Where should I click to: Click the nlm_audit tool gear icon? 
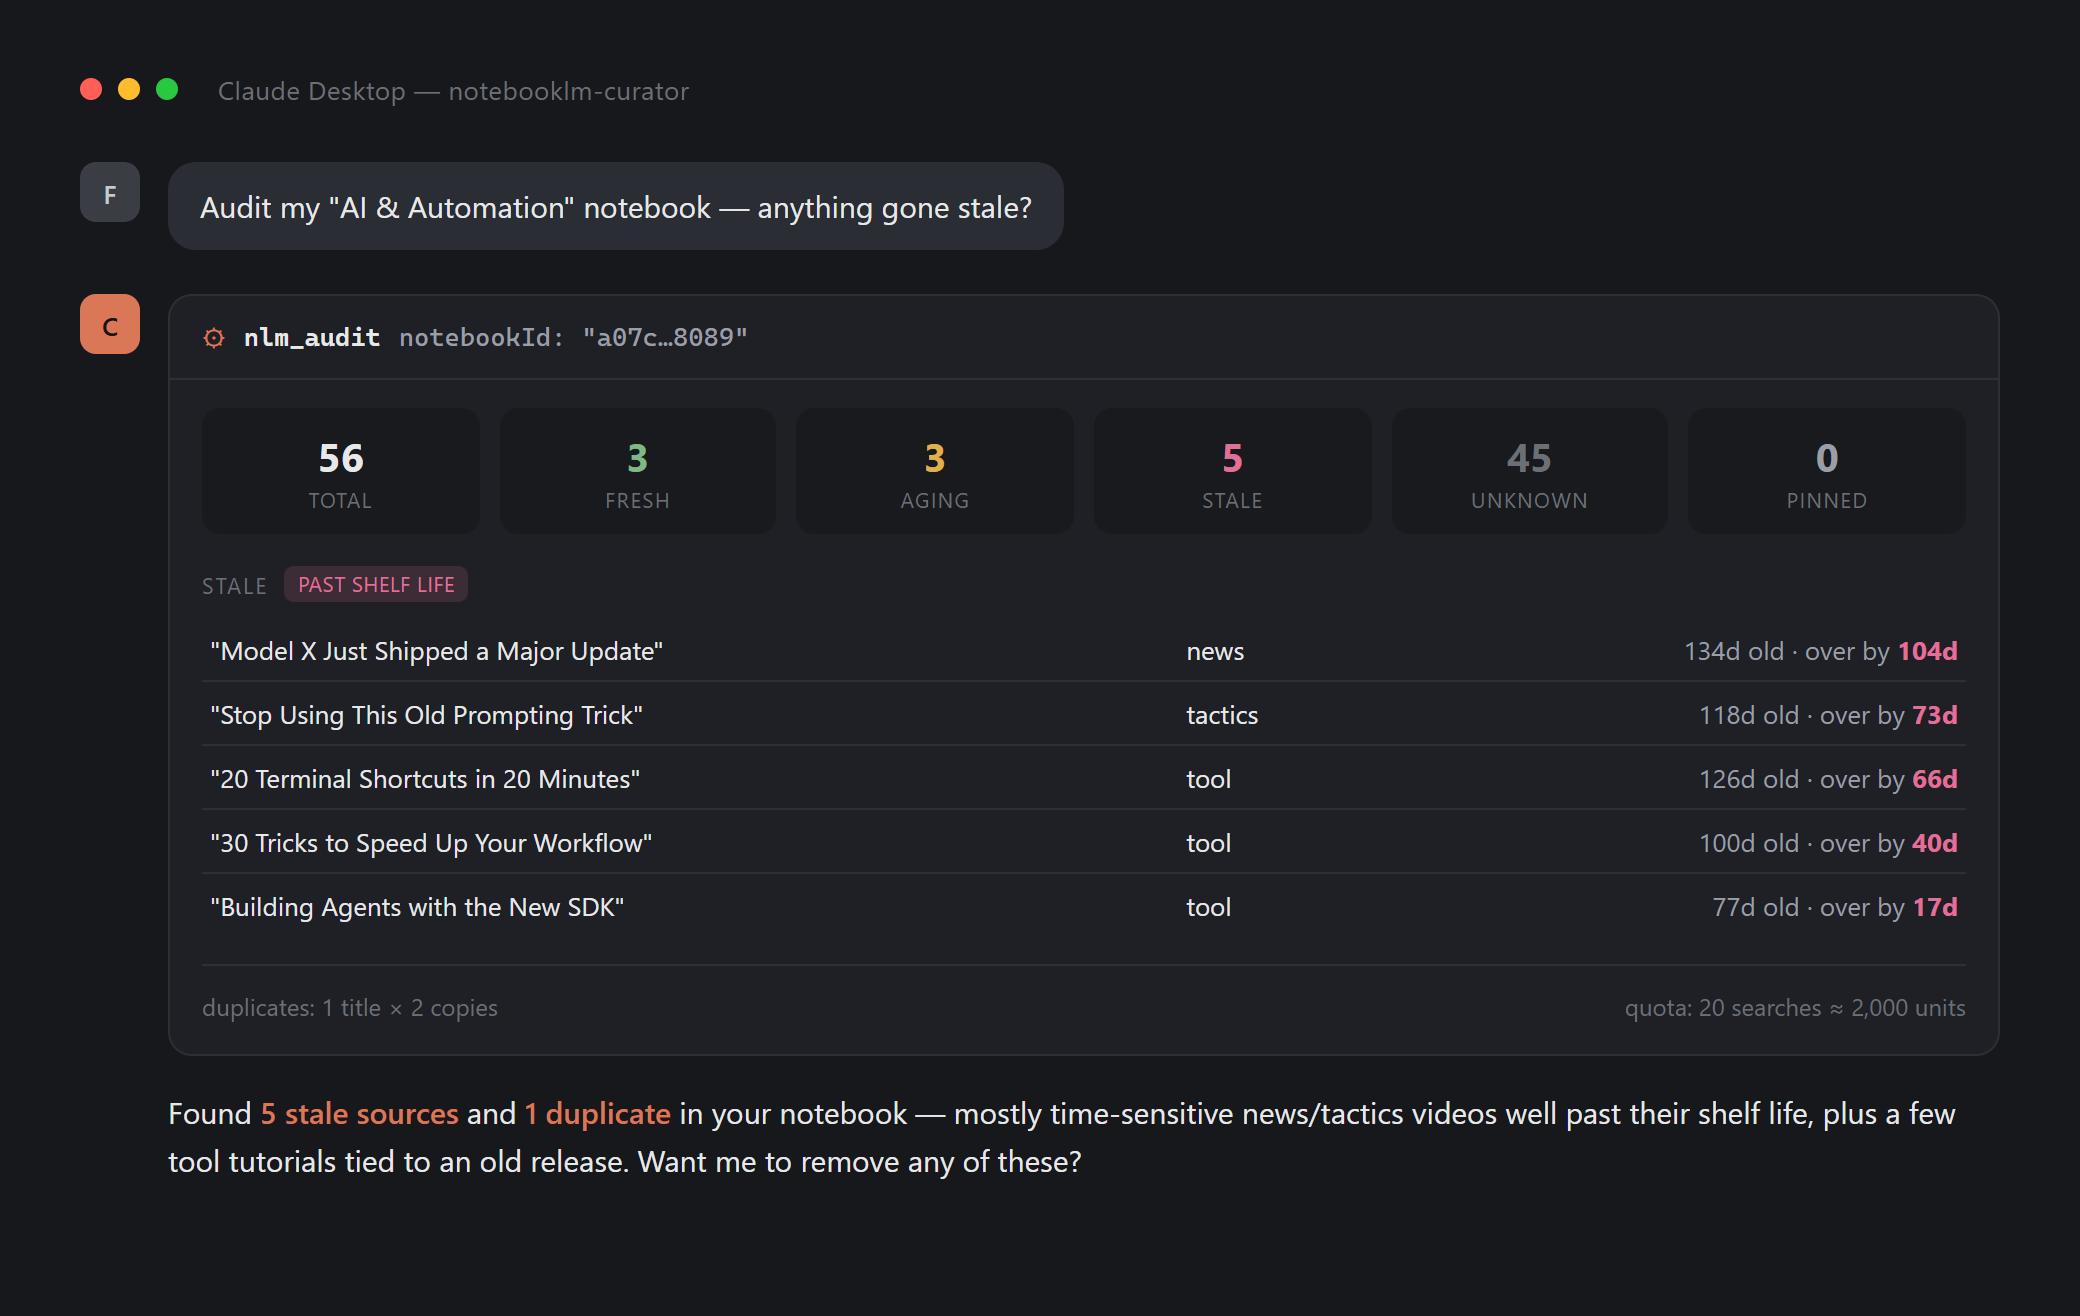214,338
